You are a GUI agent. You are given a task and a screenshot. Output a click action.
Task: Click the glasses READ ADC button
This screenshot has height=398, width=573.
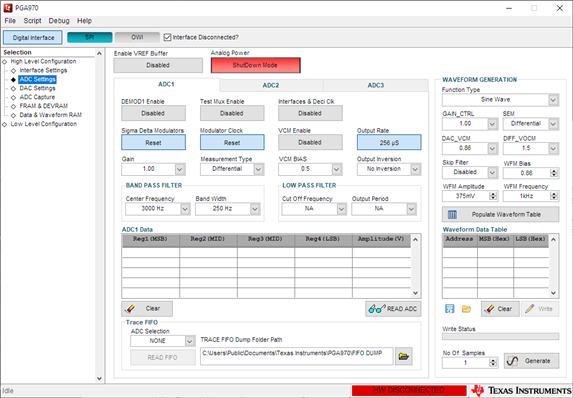pyautogui.click(x=393, y=309)
